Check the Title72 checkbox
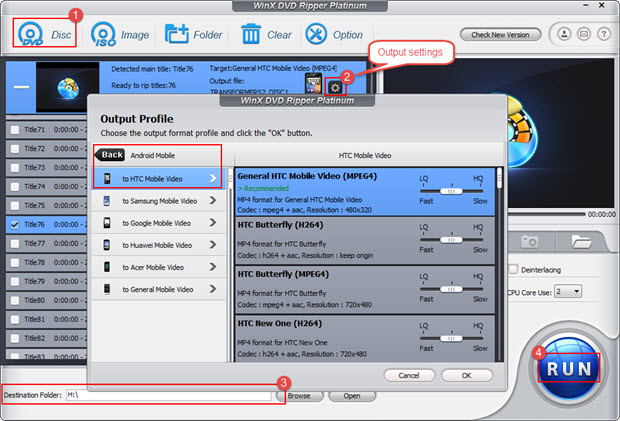This screenshot has width=620, height=421. (15, 149)
